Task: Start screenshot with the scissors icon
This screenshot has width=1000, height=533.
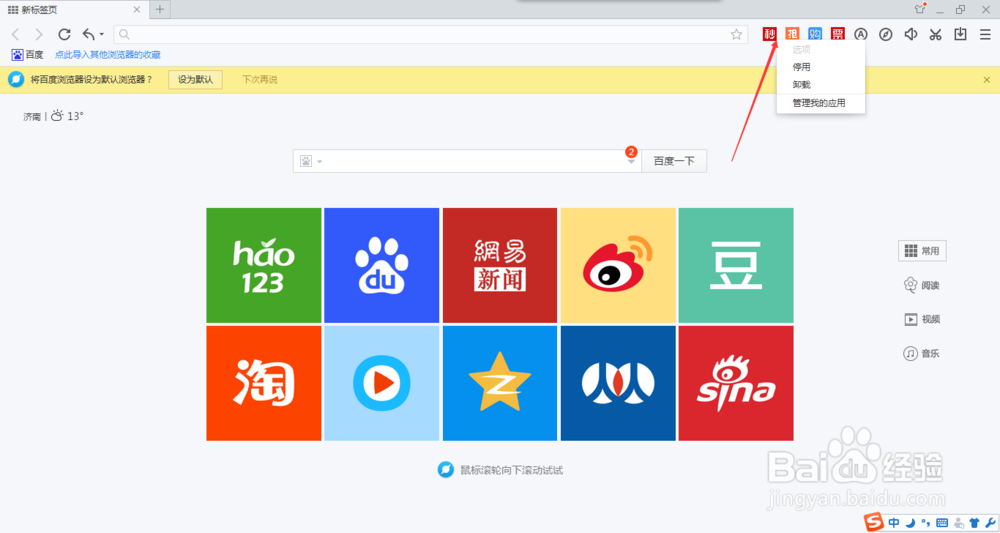Action: coord(936,34)
